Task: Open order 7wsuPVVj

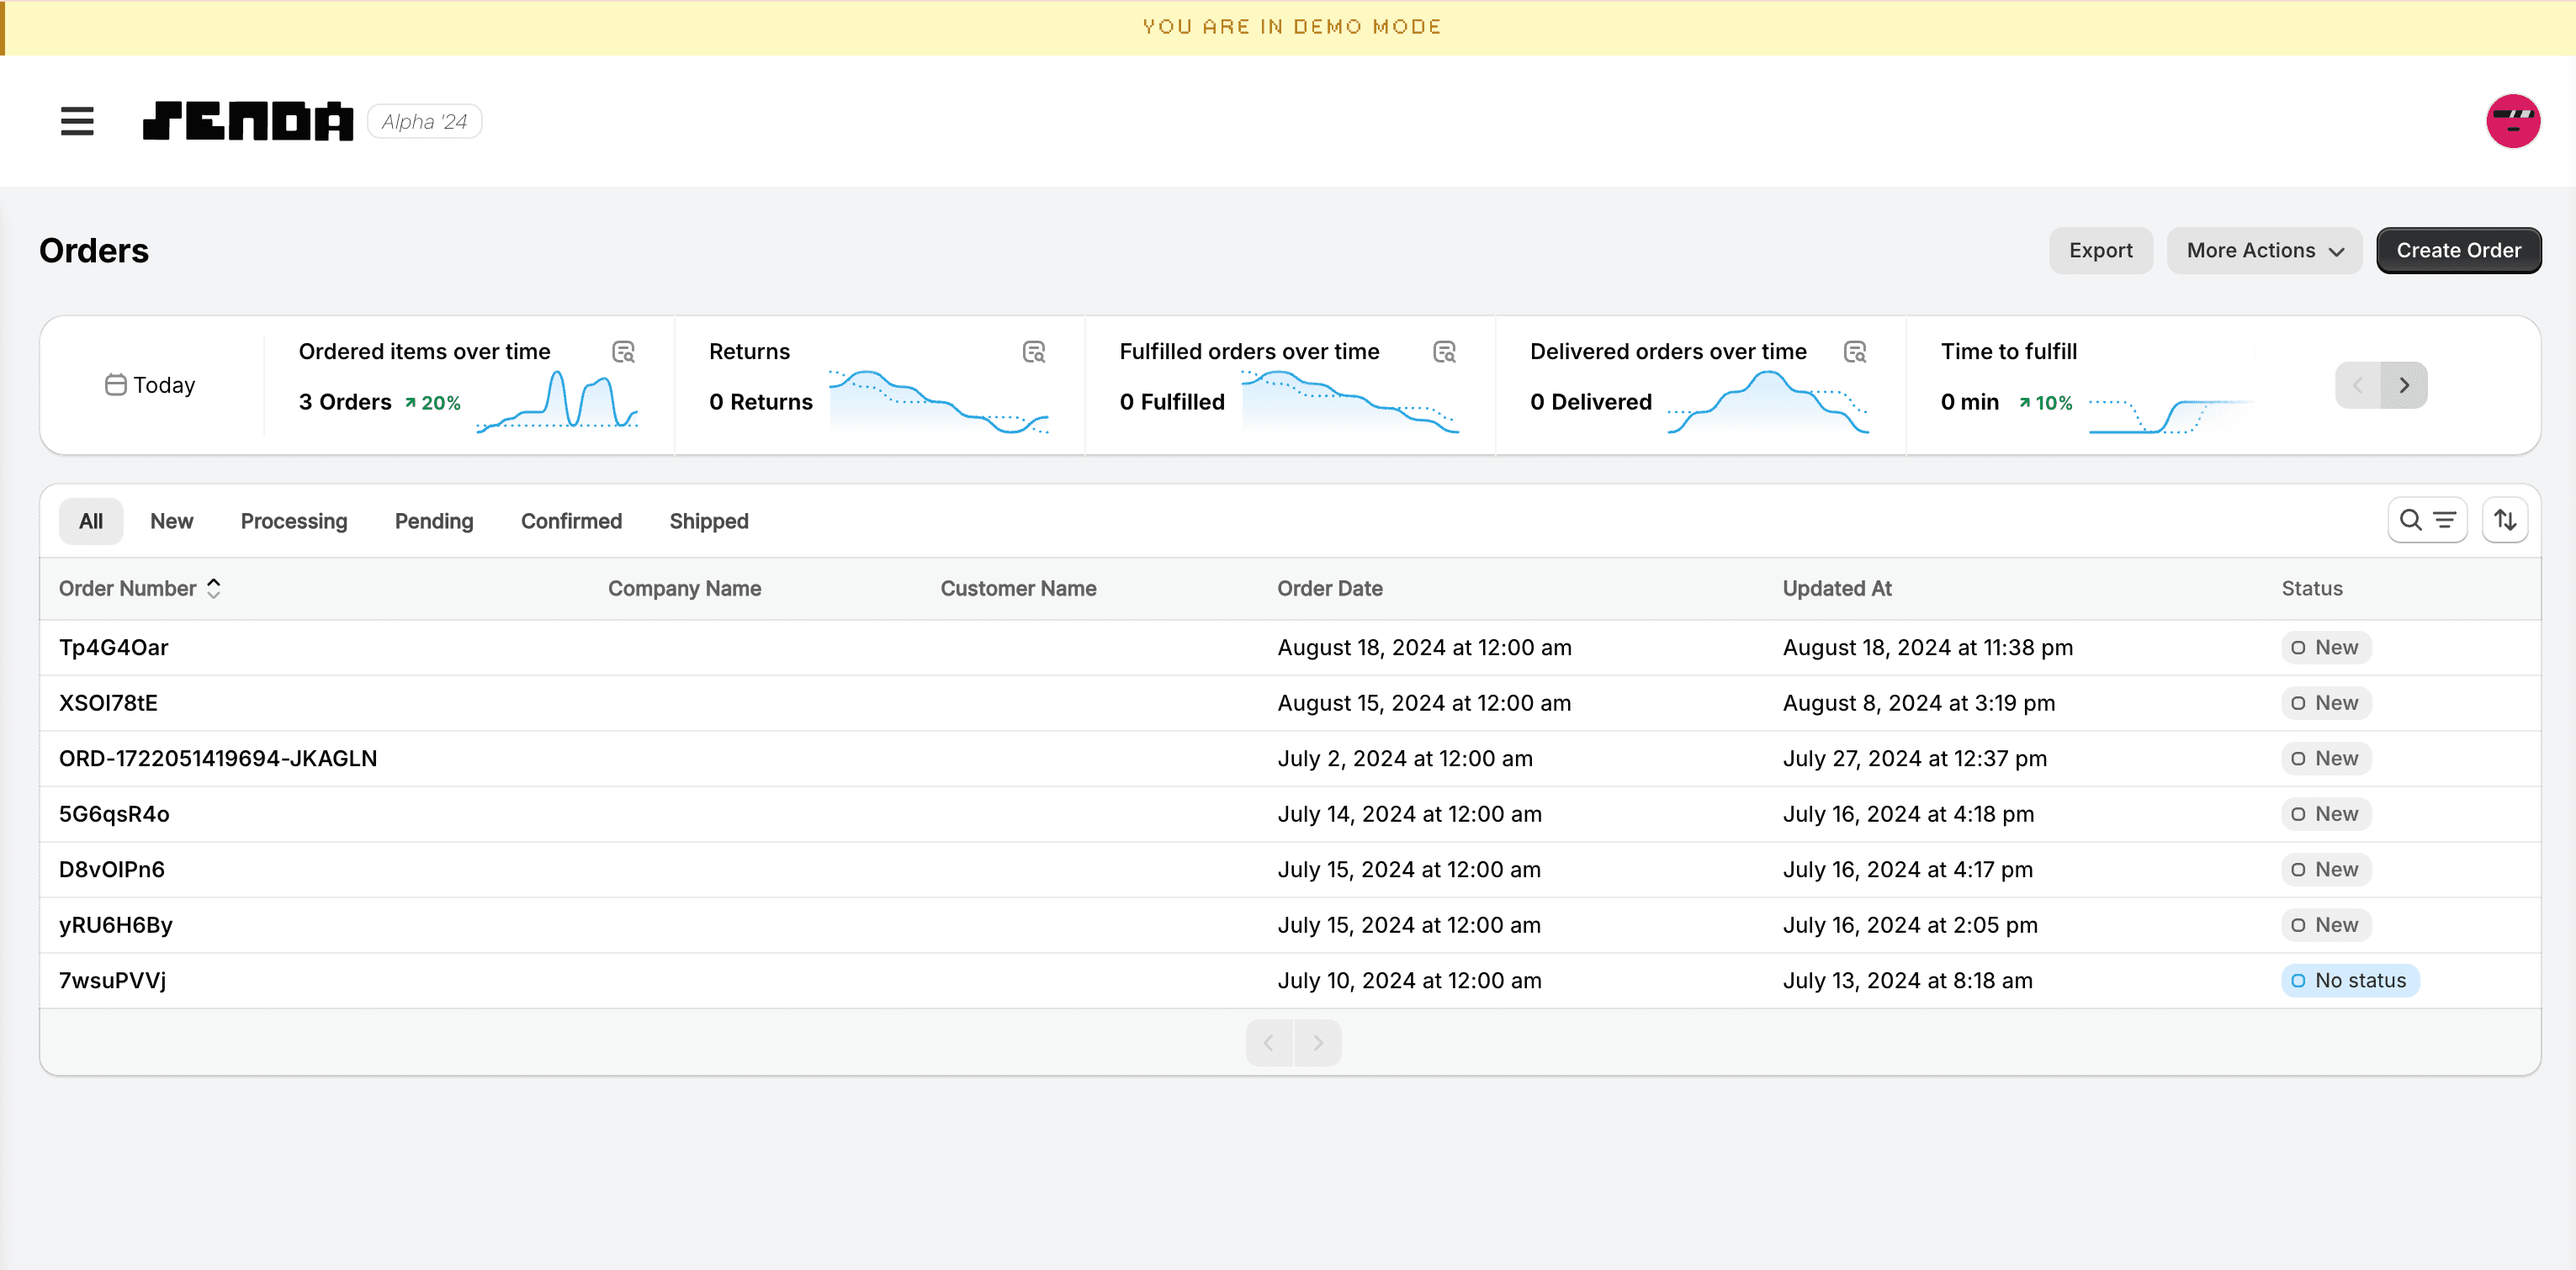Action: 113,981
